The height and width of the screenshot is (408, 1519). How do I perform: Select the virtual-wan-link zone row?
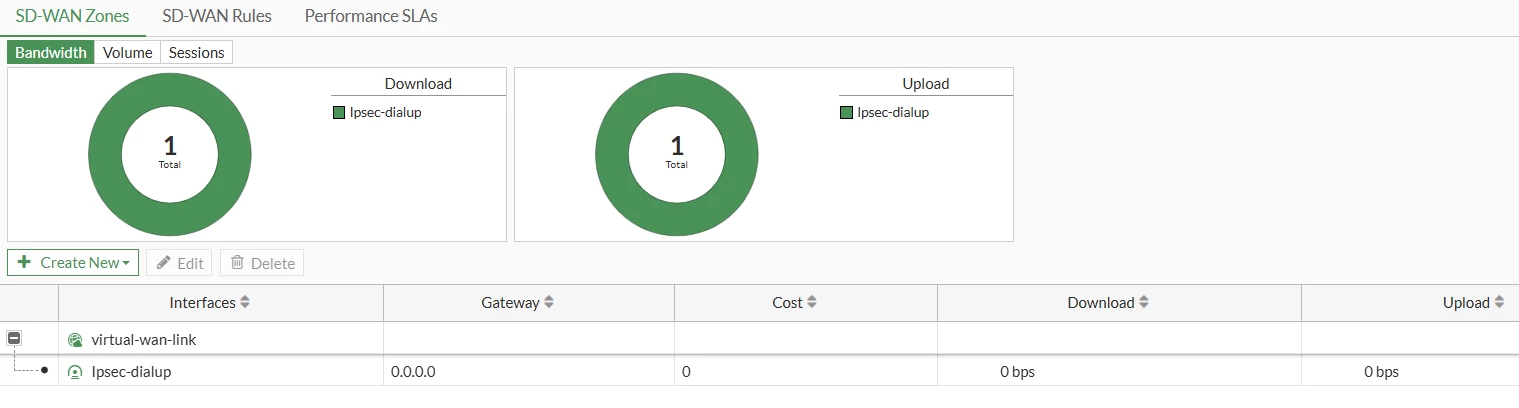click(x=759, y=339)
